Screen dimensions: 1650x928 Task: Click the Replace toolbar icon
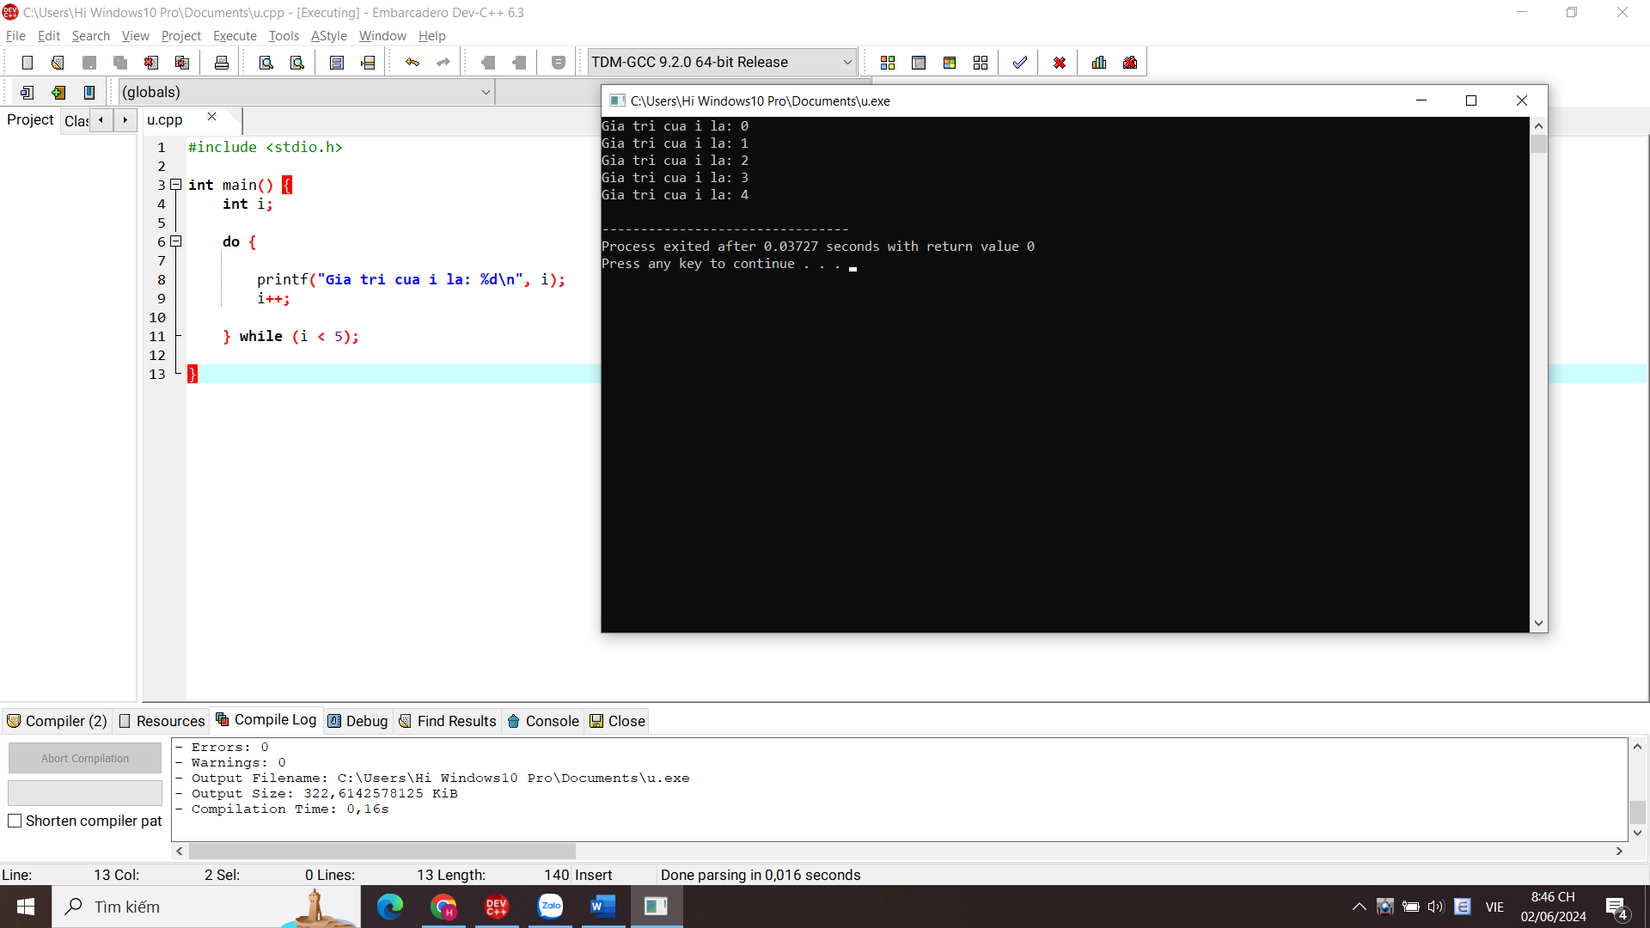tap(297, 62)
